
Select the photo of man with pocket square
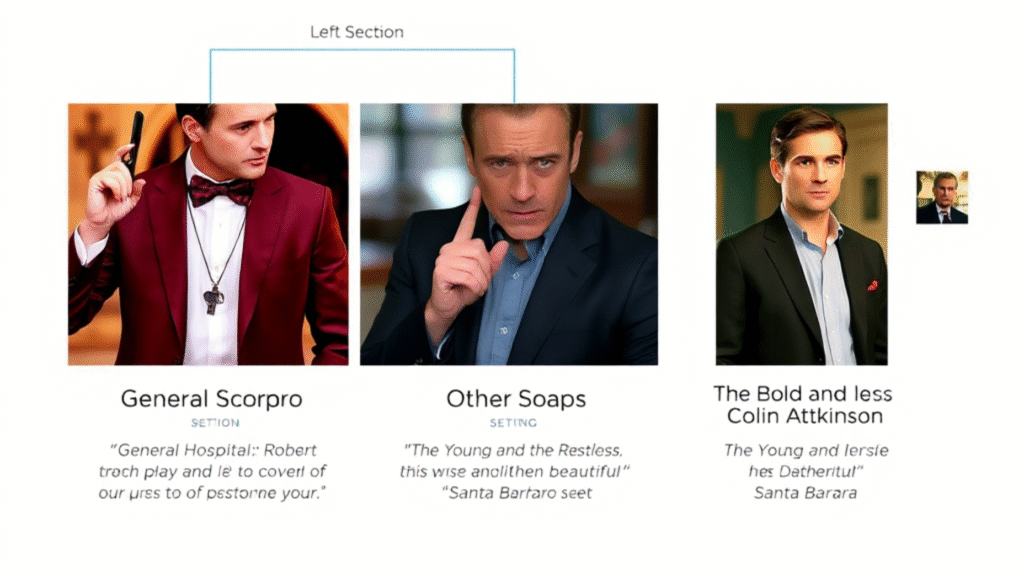pos(801,234)
